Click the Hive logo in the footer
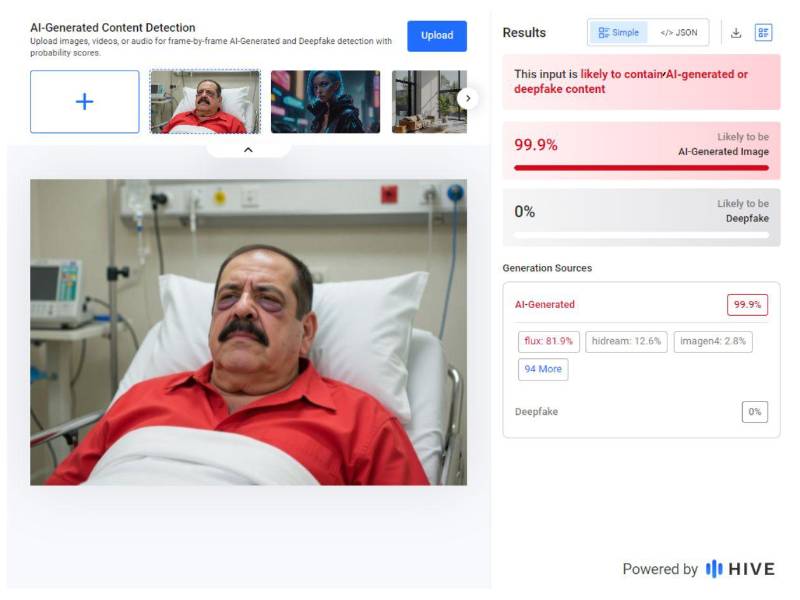The width and height of the screenshot is (800, 600). pos(740,569)
